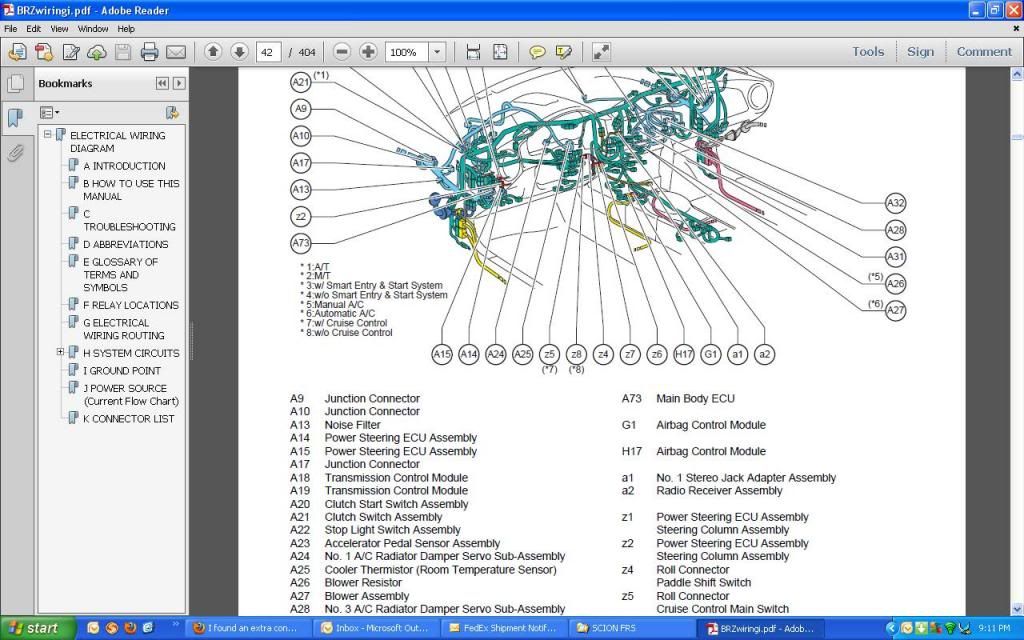The image size is (1024, 640).
Task: Zoom out with minus button
Action: [342, 52]
